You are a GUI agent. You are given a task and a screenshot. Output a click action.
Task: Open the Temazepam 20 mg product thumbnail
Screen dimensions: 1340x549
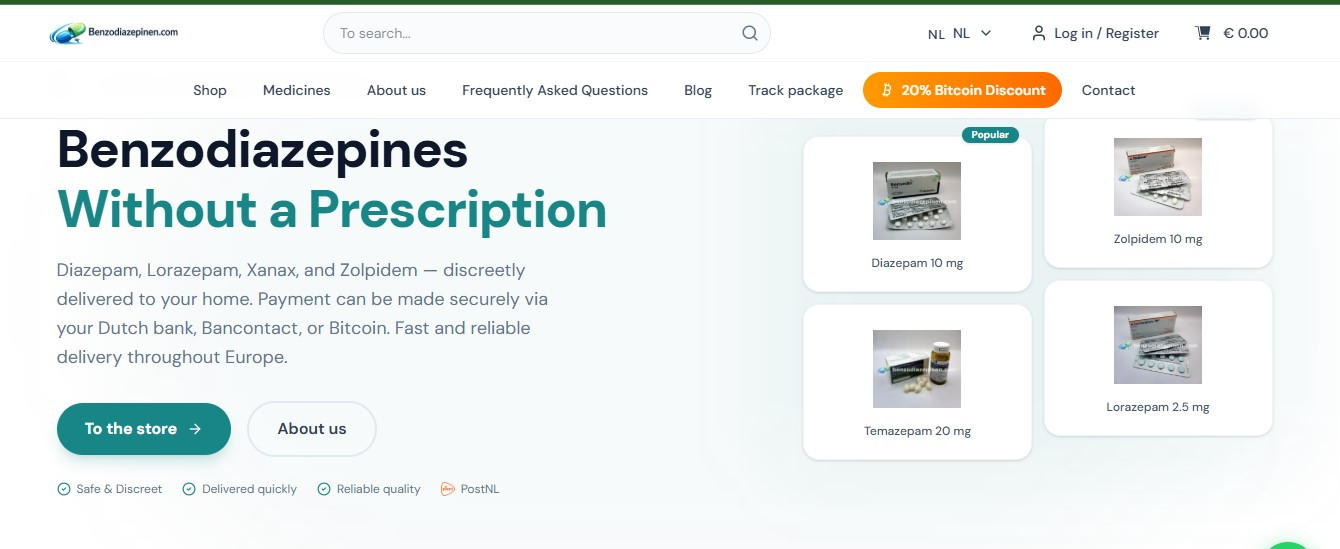917,369
